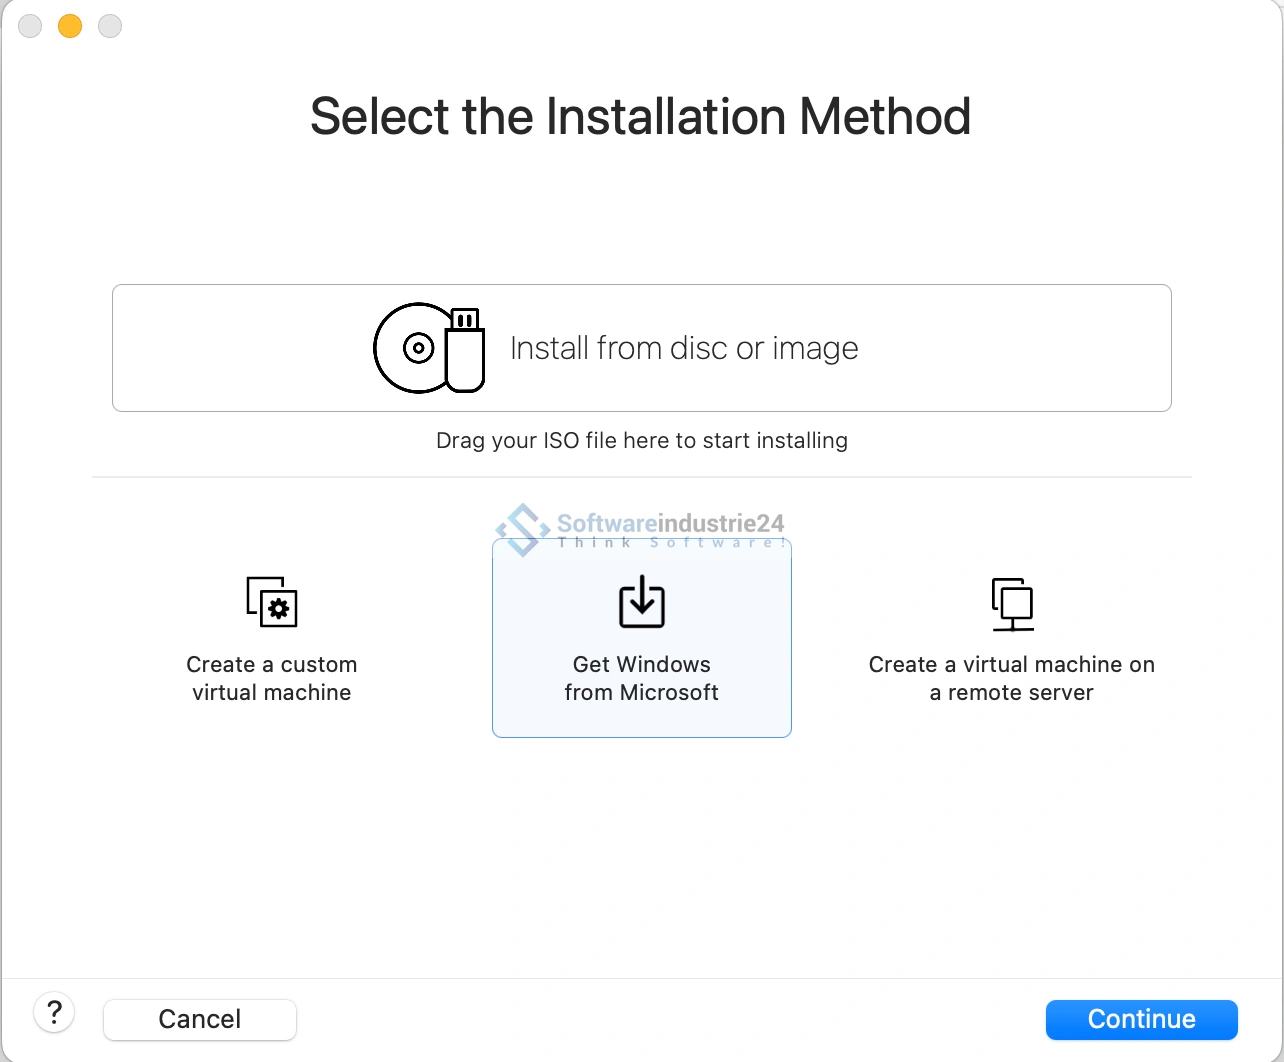Click 'Drag your ISO file here' hint text
This screenshot has width=1284, height=1062.
tap(642, 441)
